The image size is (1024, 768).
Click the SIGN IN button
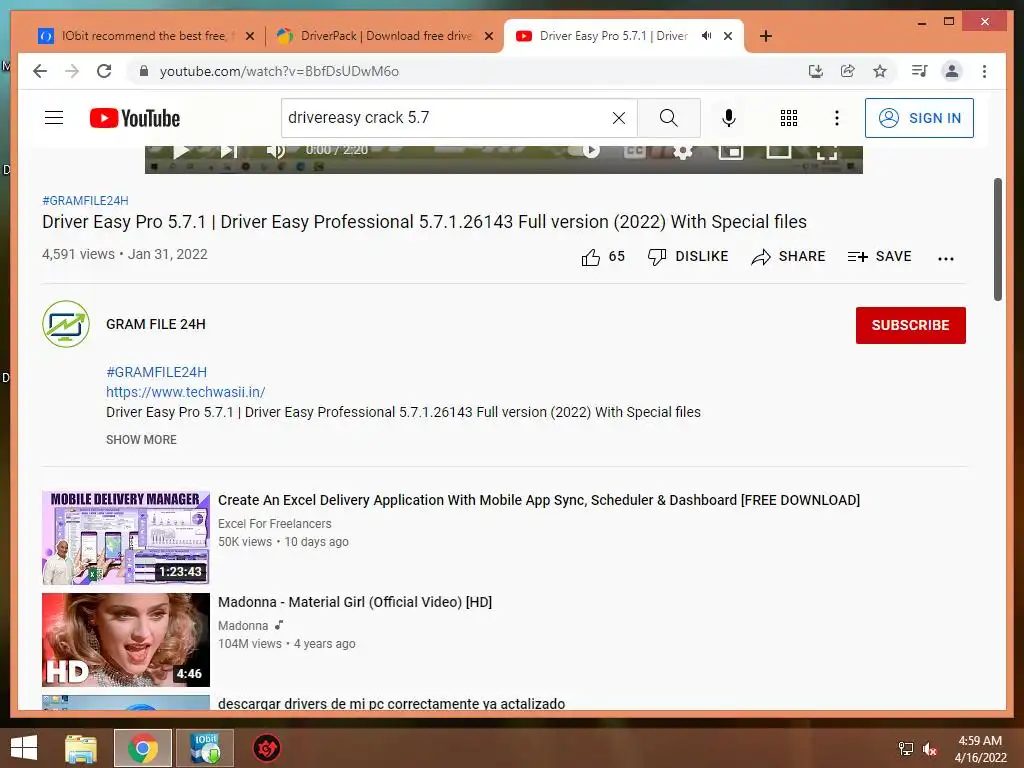pyautogui.click(x=919, y=118)
